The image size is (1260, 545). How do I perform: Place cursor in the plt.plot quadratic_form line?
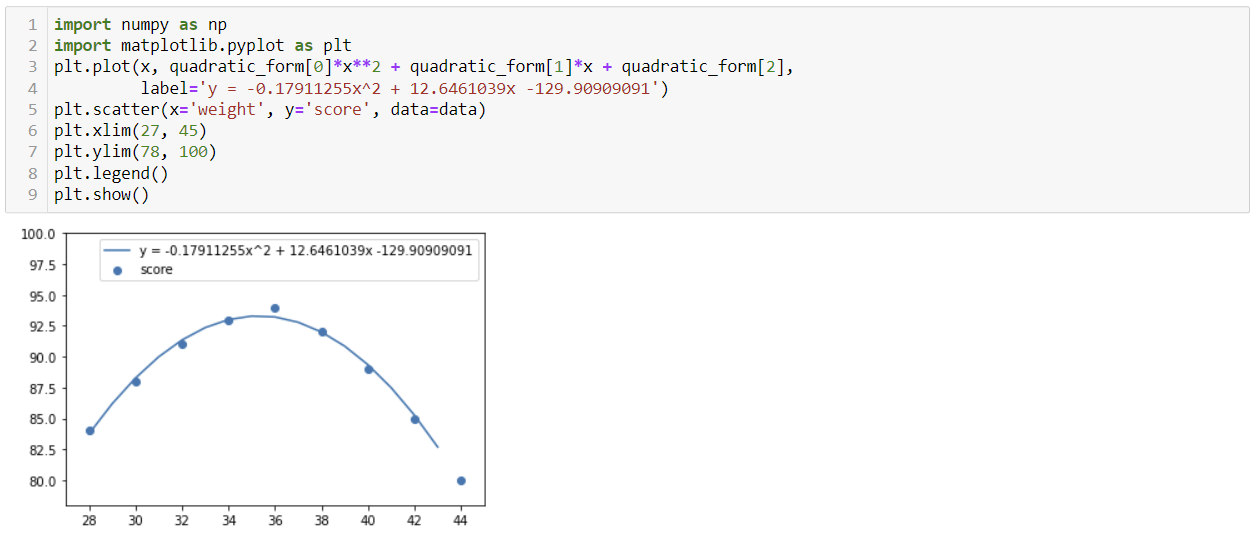426,67
